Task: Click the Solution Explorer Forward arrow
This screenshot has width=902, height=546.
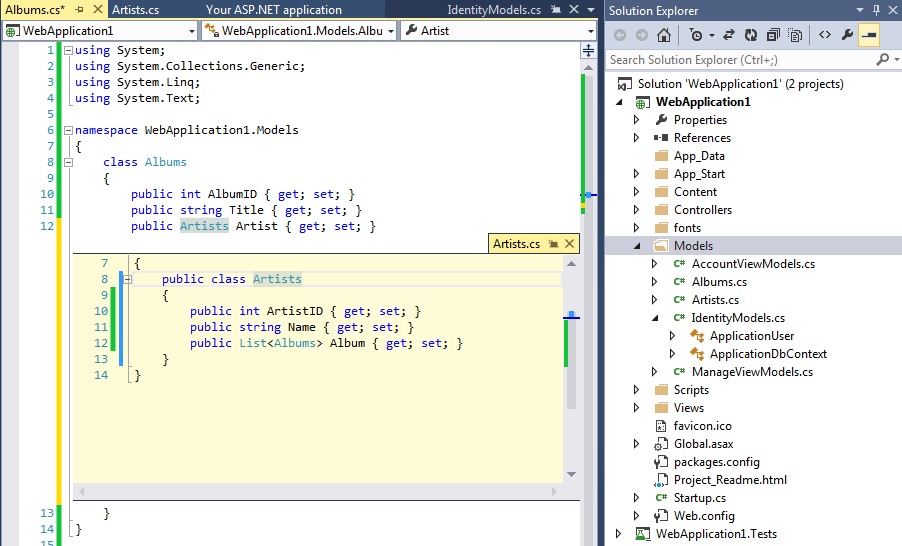Action: tap(641, 35)
